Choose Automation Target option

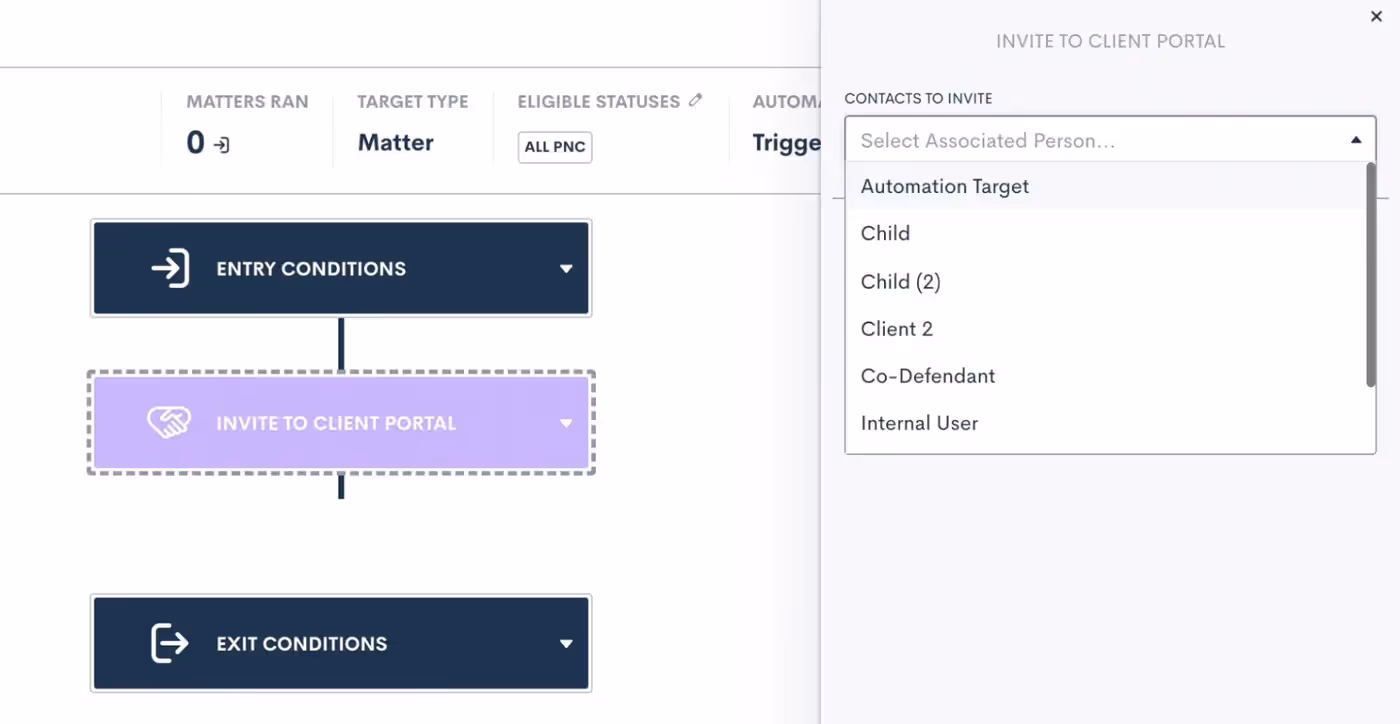click(1106, 186)
